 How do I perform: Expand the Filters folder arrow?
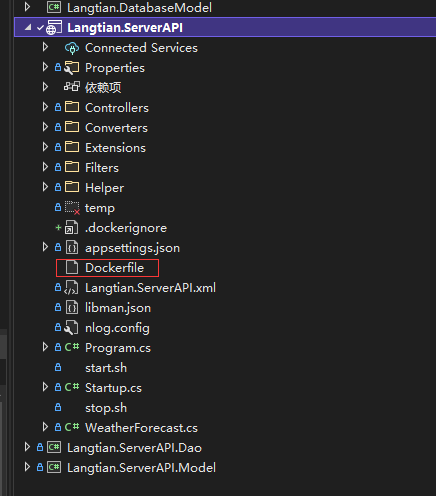pyautogui.click(x=45, y=167)
